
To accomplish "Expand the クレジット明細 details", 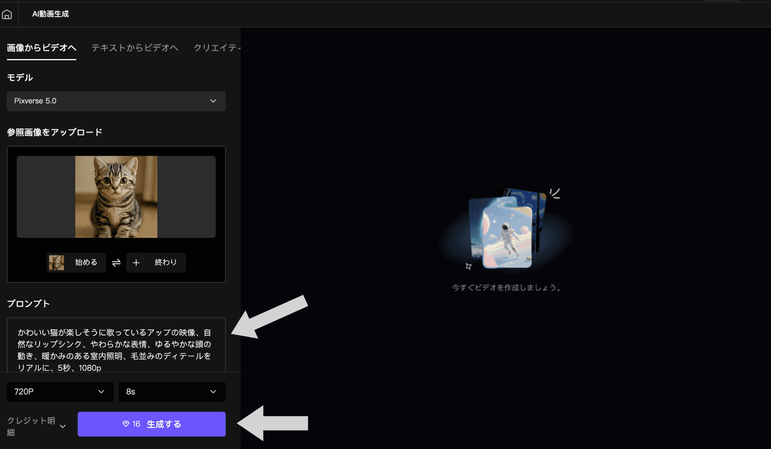I will [36, 426].
